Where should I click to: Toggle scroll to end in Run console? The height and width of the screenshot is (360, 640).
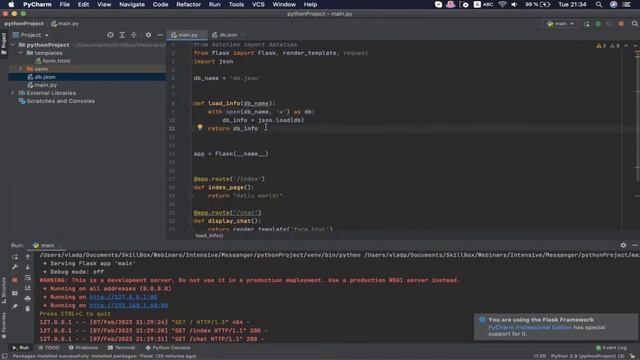[x=28, y=288]
